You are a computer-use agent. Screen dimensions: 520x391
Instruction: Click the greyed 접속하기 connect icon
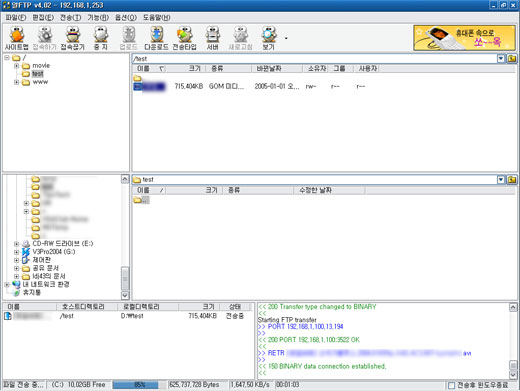tap(44, 38)
